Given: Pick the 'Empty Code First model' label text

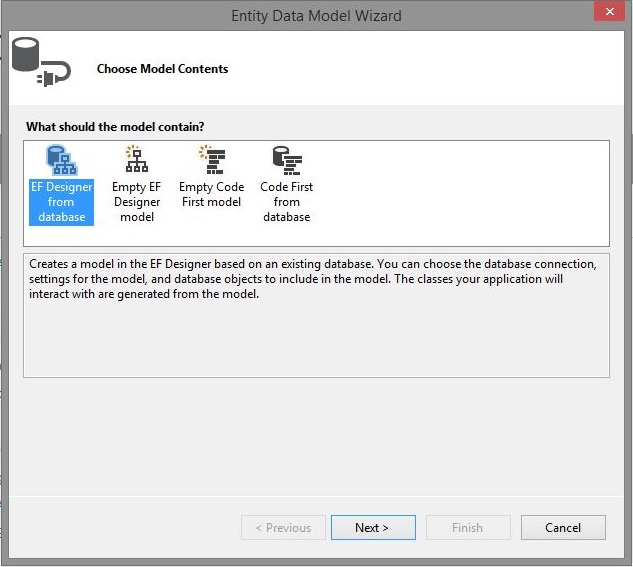Looking at the screenshot, I should 211,194.
